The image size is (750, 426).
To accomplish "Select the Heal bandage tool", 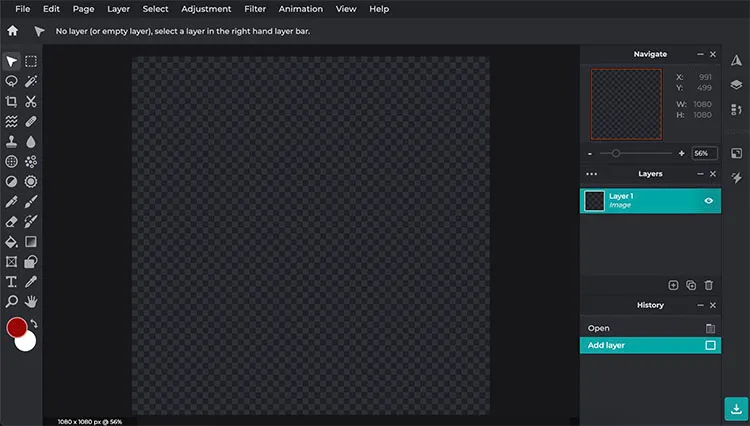I will coord(31,121).
